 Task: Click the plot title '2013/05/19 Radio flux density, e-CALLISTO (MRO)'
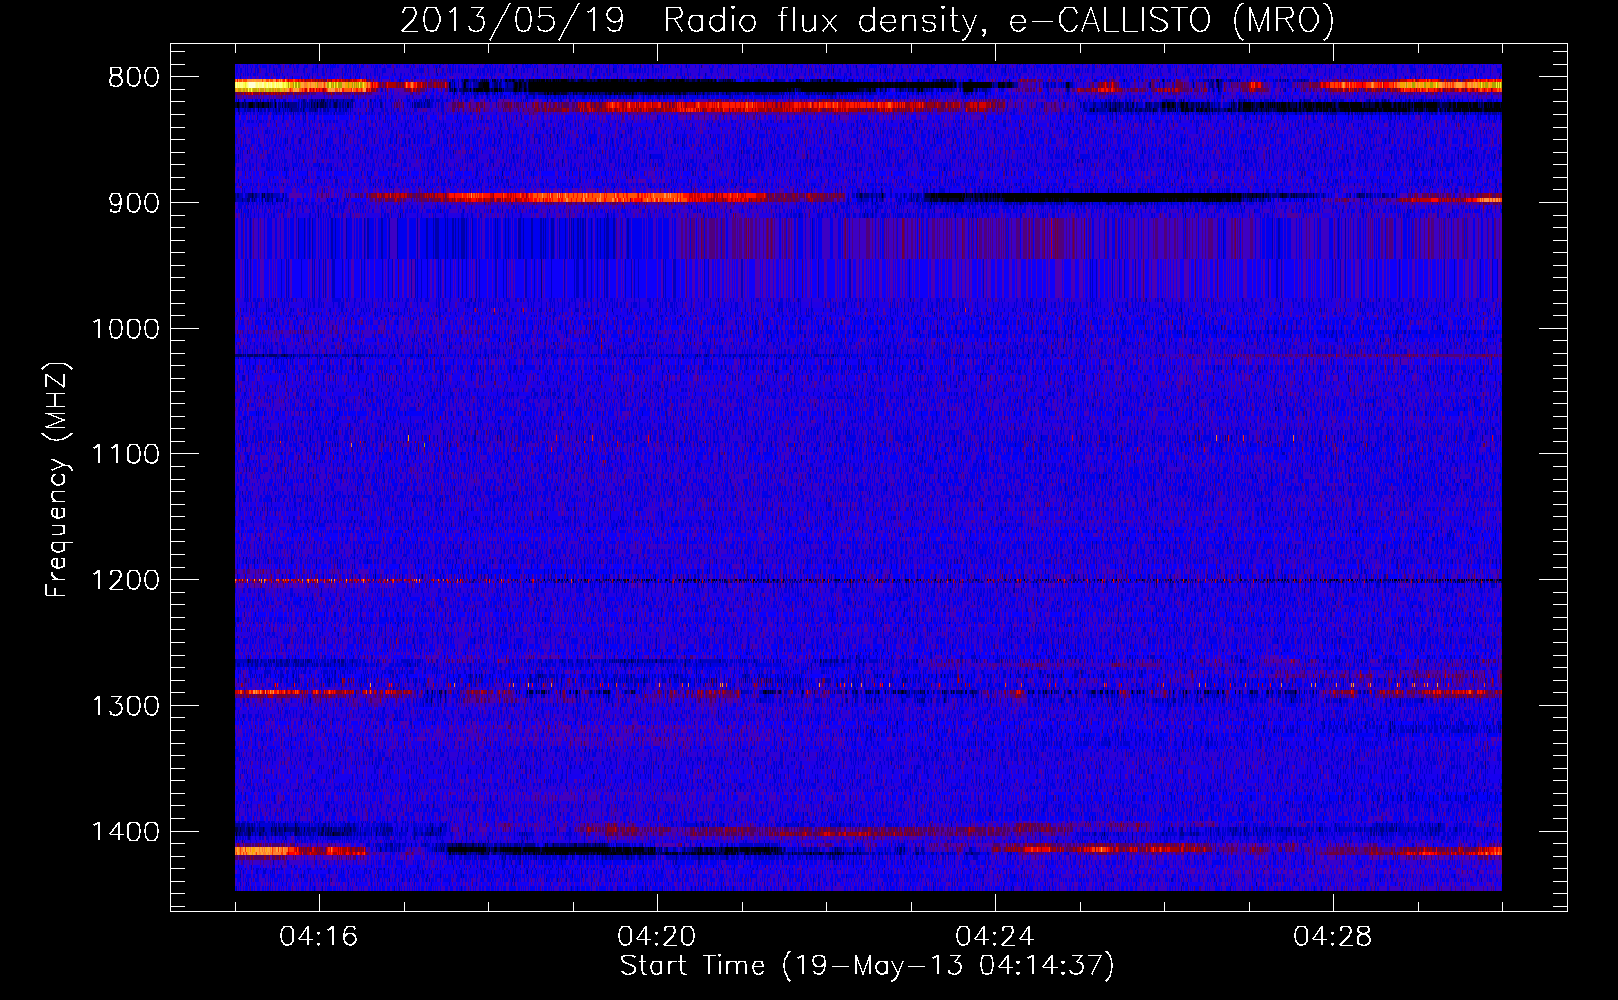click(x=867, y=21)
